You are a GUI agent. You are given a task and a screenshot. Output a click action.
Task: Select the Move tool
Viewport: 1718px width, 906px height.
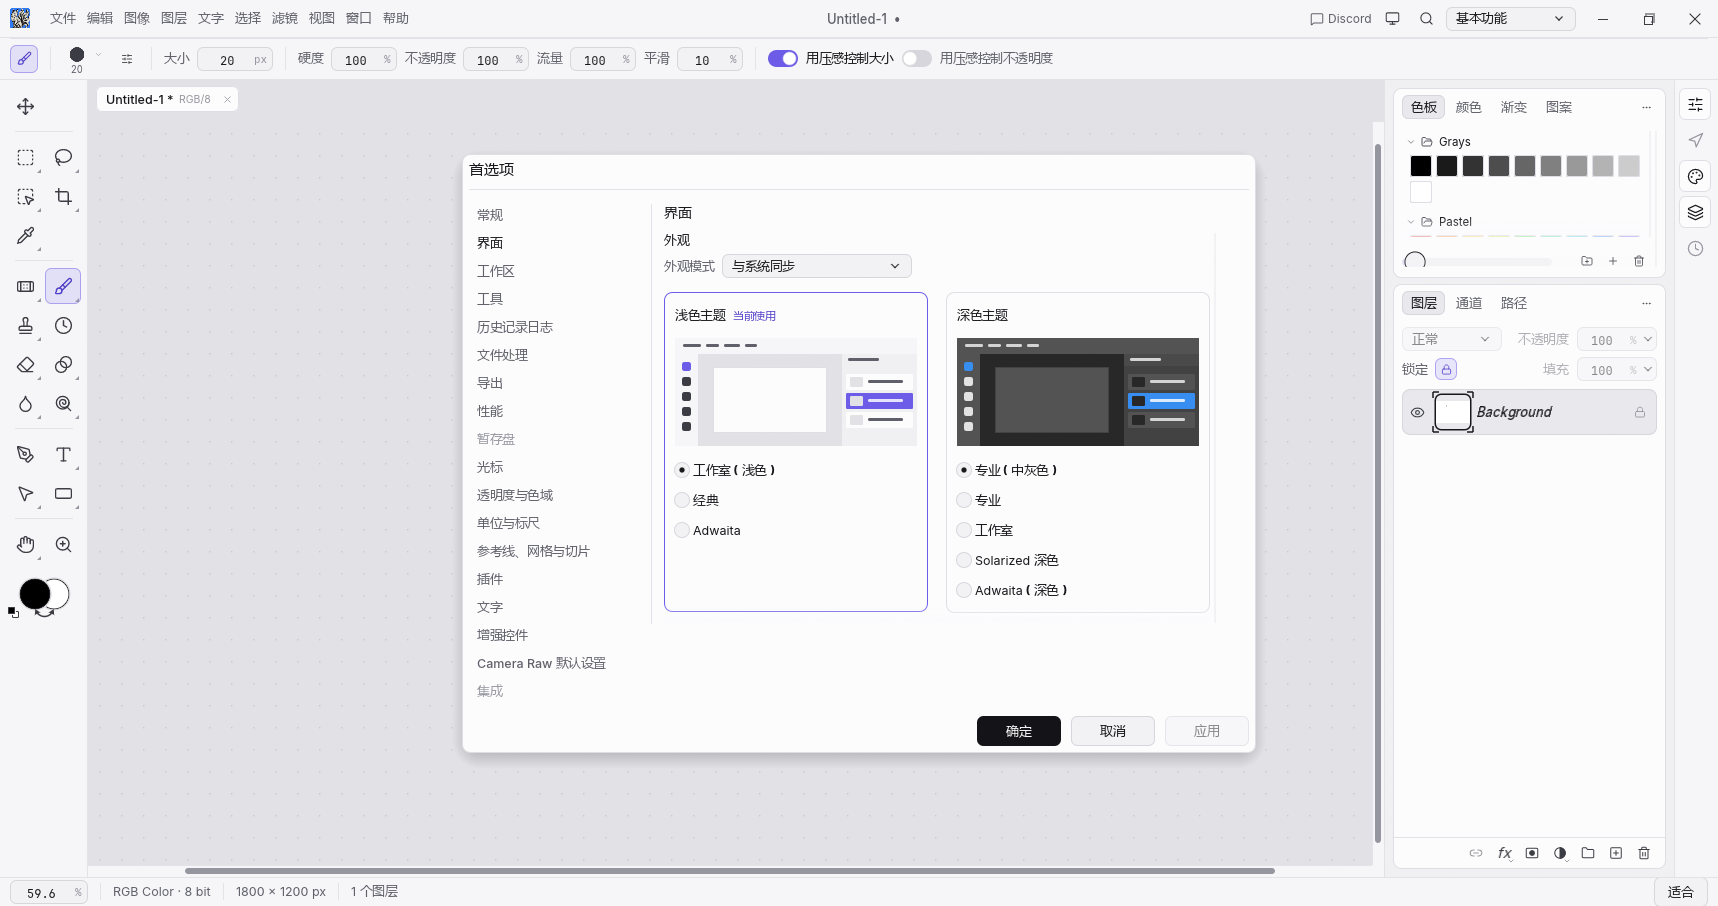[26, 107]
